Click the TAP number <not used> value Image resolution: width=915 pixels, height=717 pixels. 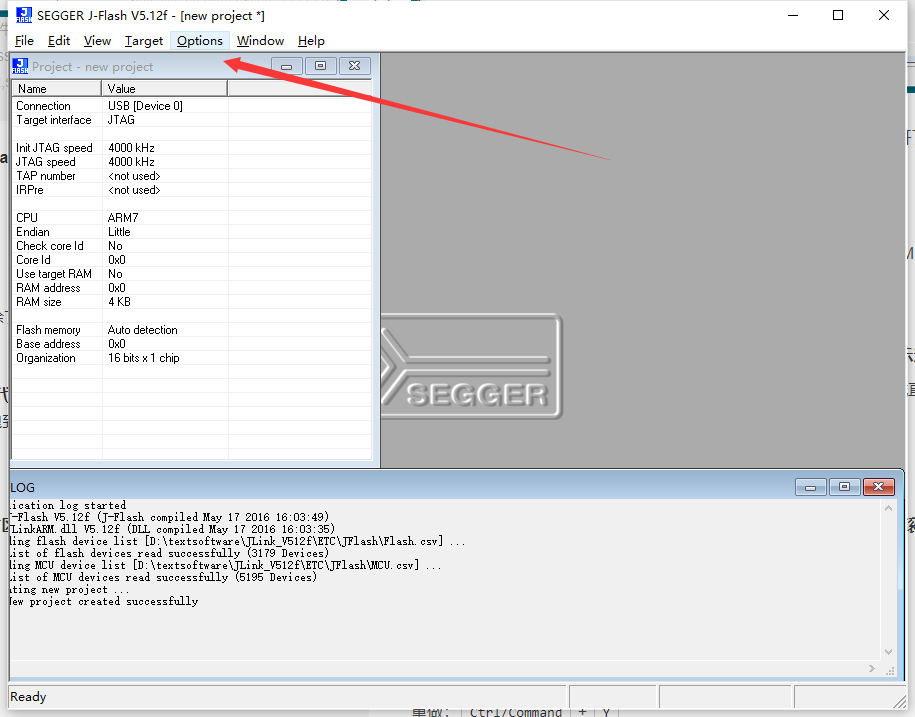coord(134,176)
